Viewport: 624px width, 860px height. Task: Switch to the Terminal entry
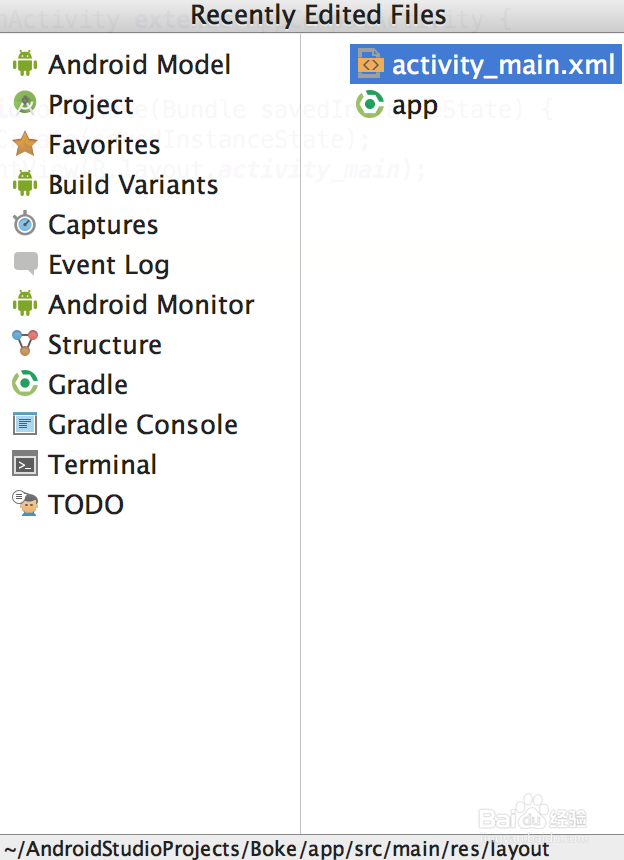click(102, 465)
